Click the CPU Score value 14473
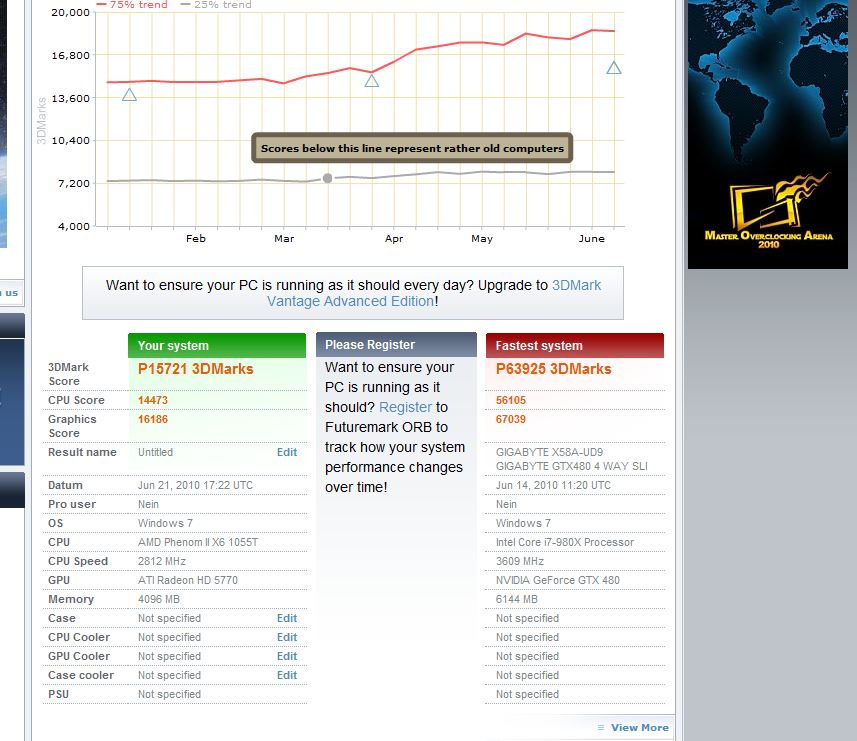This screenshot has height=741, width=857. pos(152,400)
